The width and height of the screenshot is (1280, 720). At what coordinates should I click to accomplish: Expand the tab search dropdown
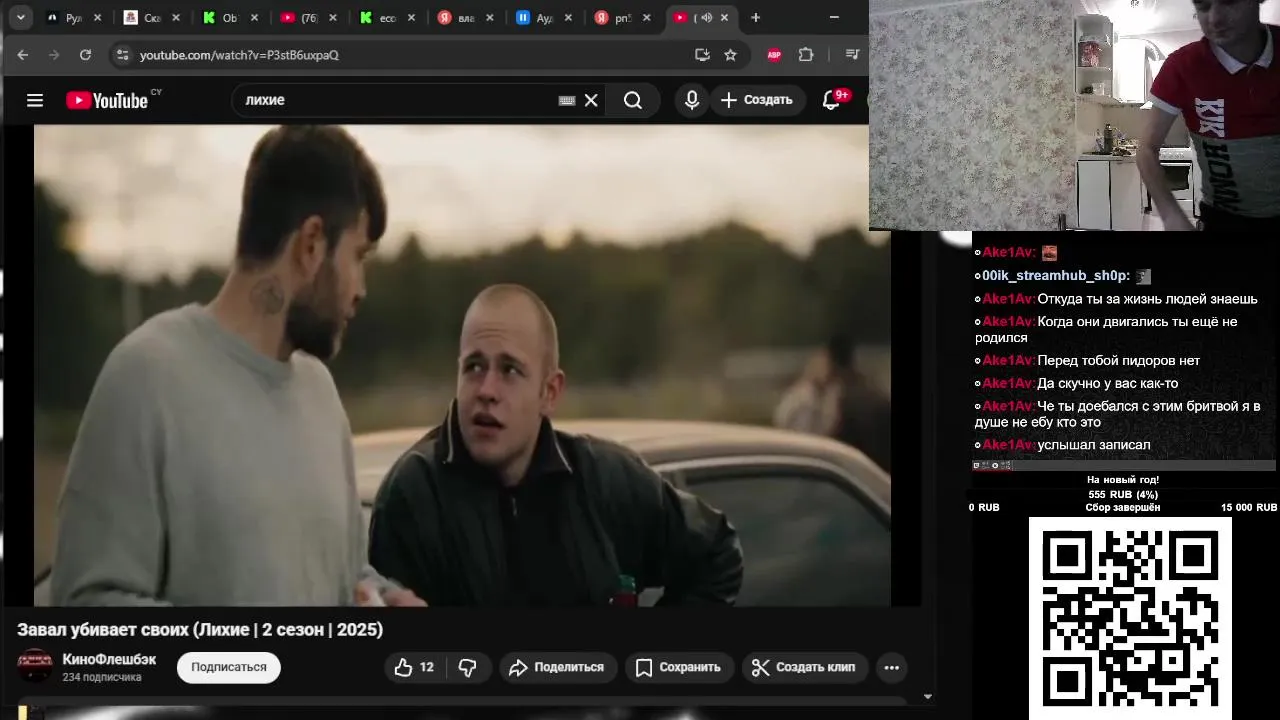click(x=20, y=18)
